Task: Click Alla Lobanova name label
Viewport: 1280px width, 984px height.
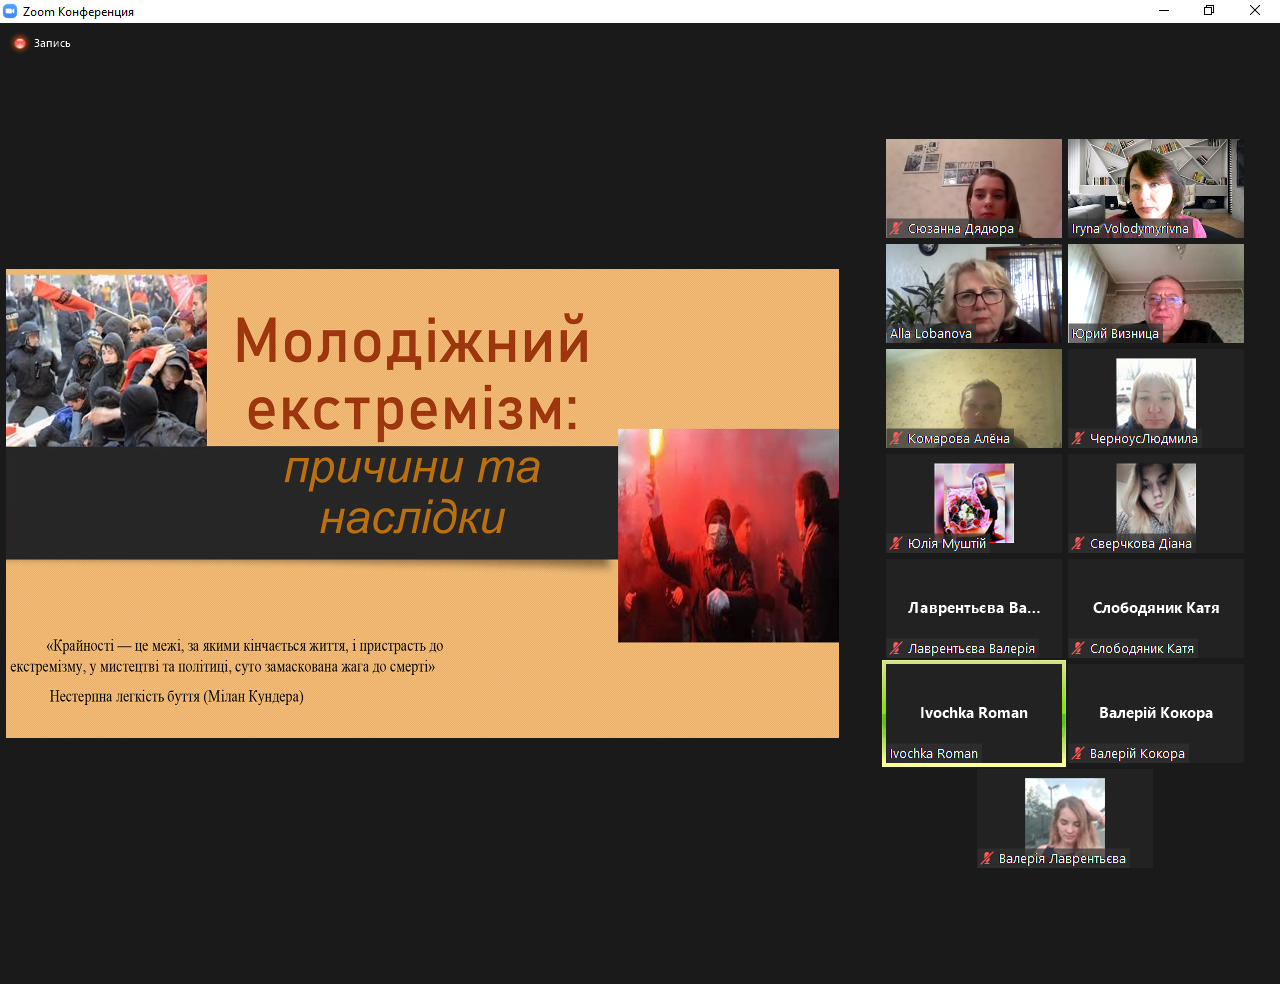Action: click(931, 334)
